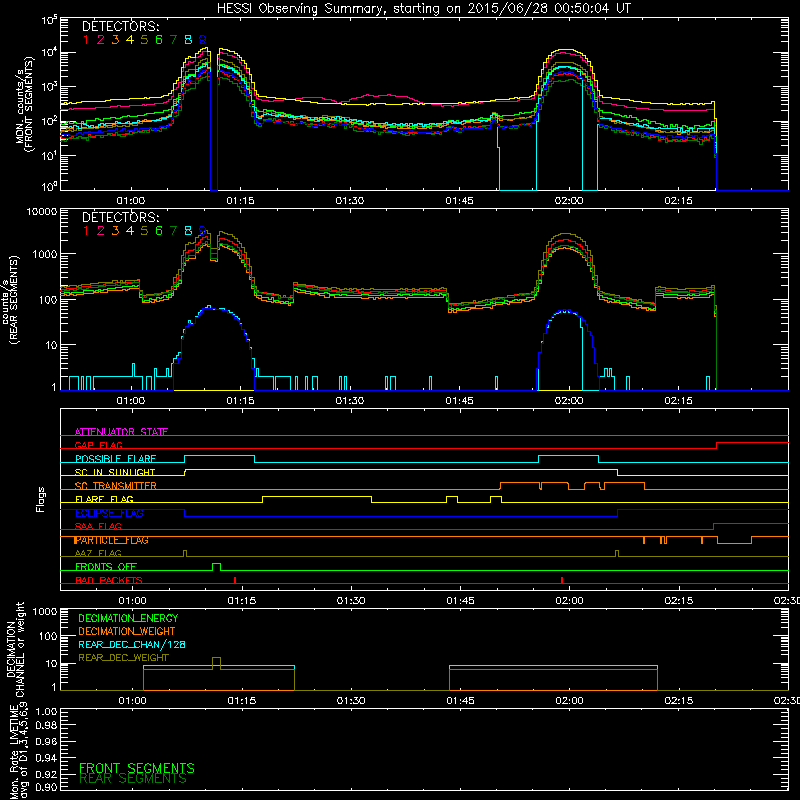Click the SAA FLAG label

coord(98,526)
